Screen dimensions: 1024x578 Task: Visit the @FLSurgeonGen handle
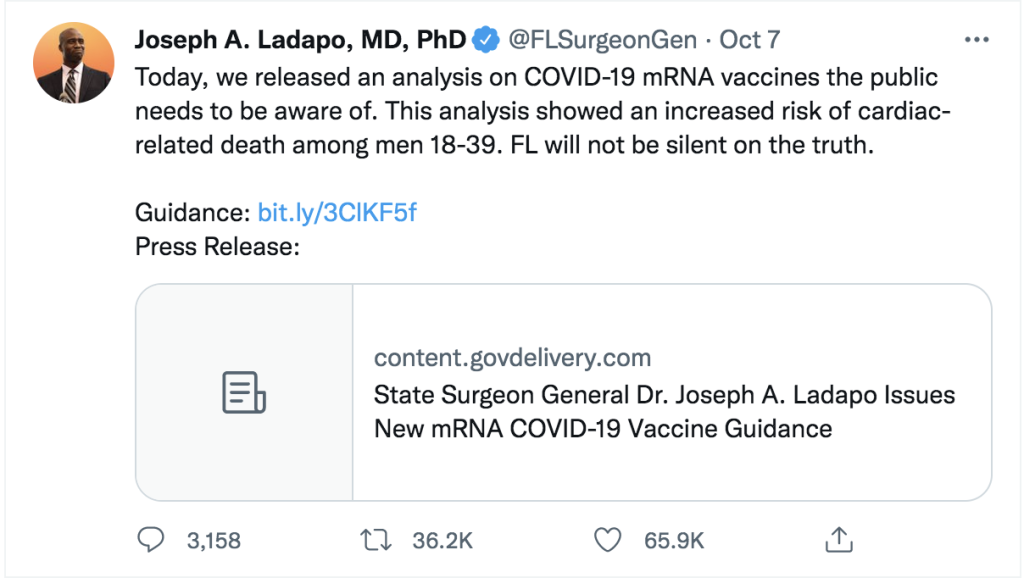coord(602,40)
